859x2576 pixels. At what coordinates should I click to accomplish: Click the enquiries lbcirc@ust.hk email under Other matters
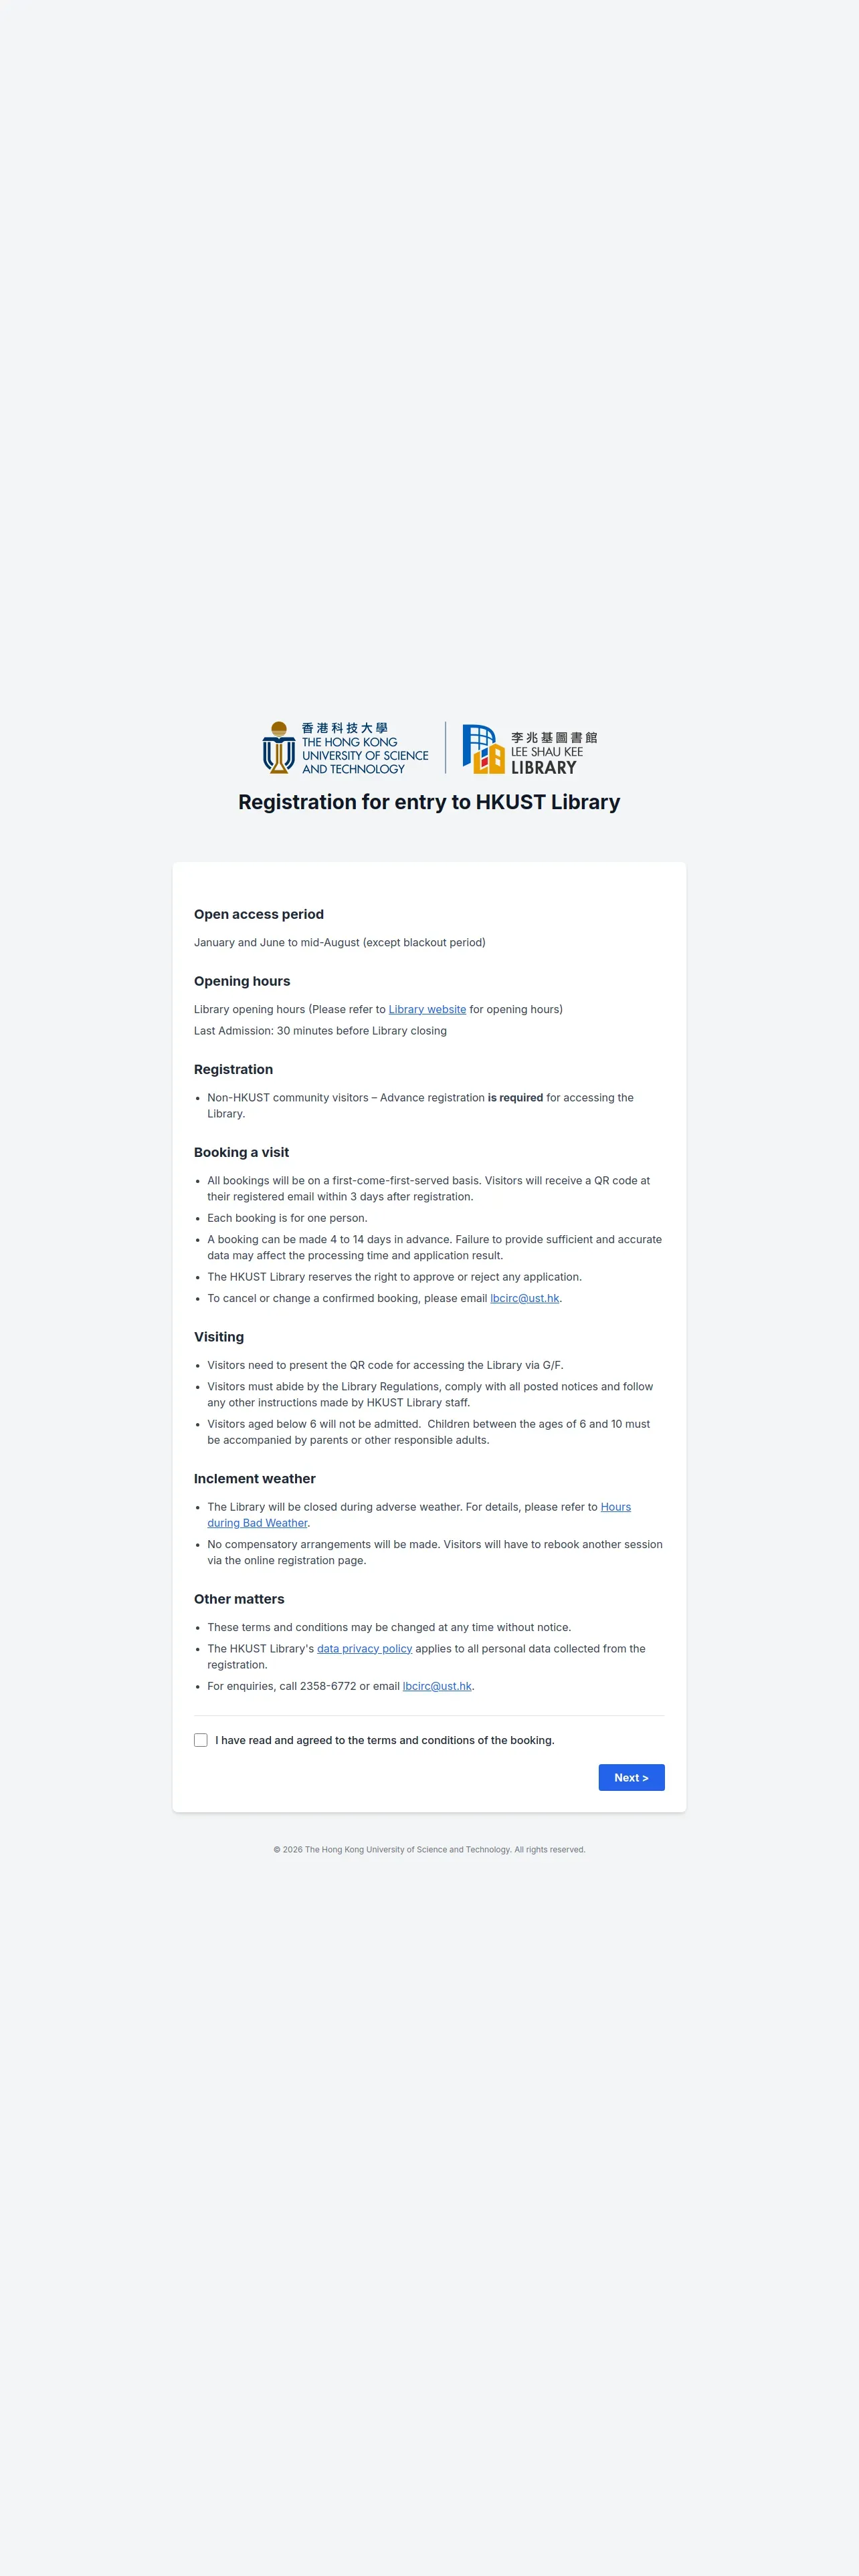point(437,1686)
